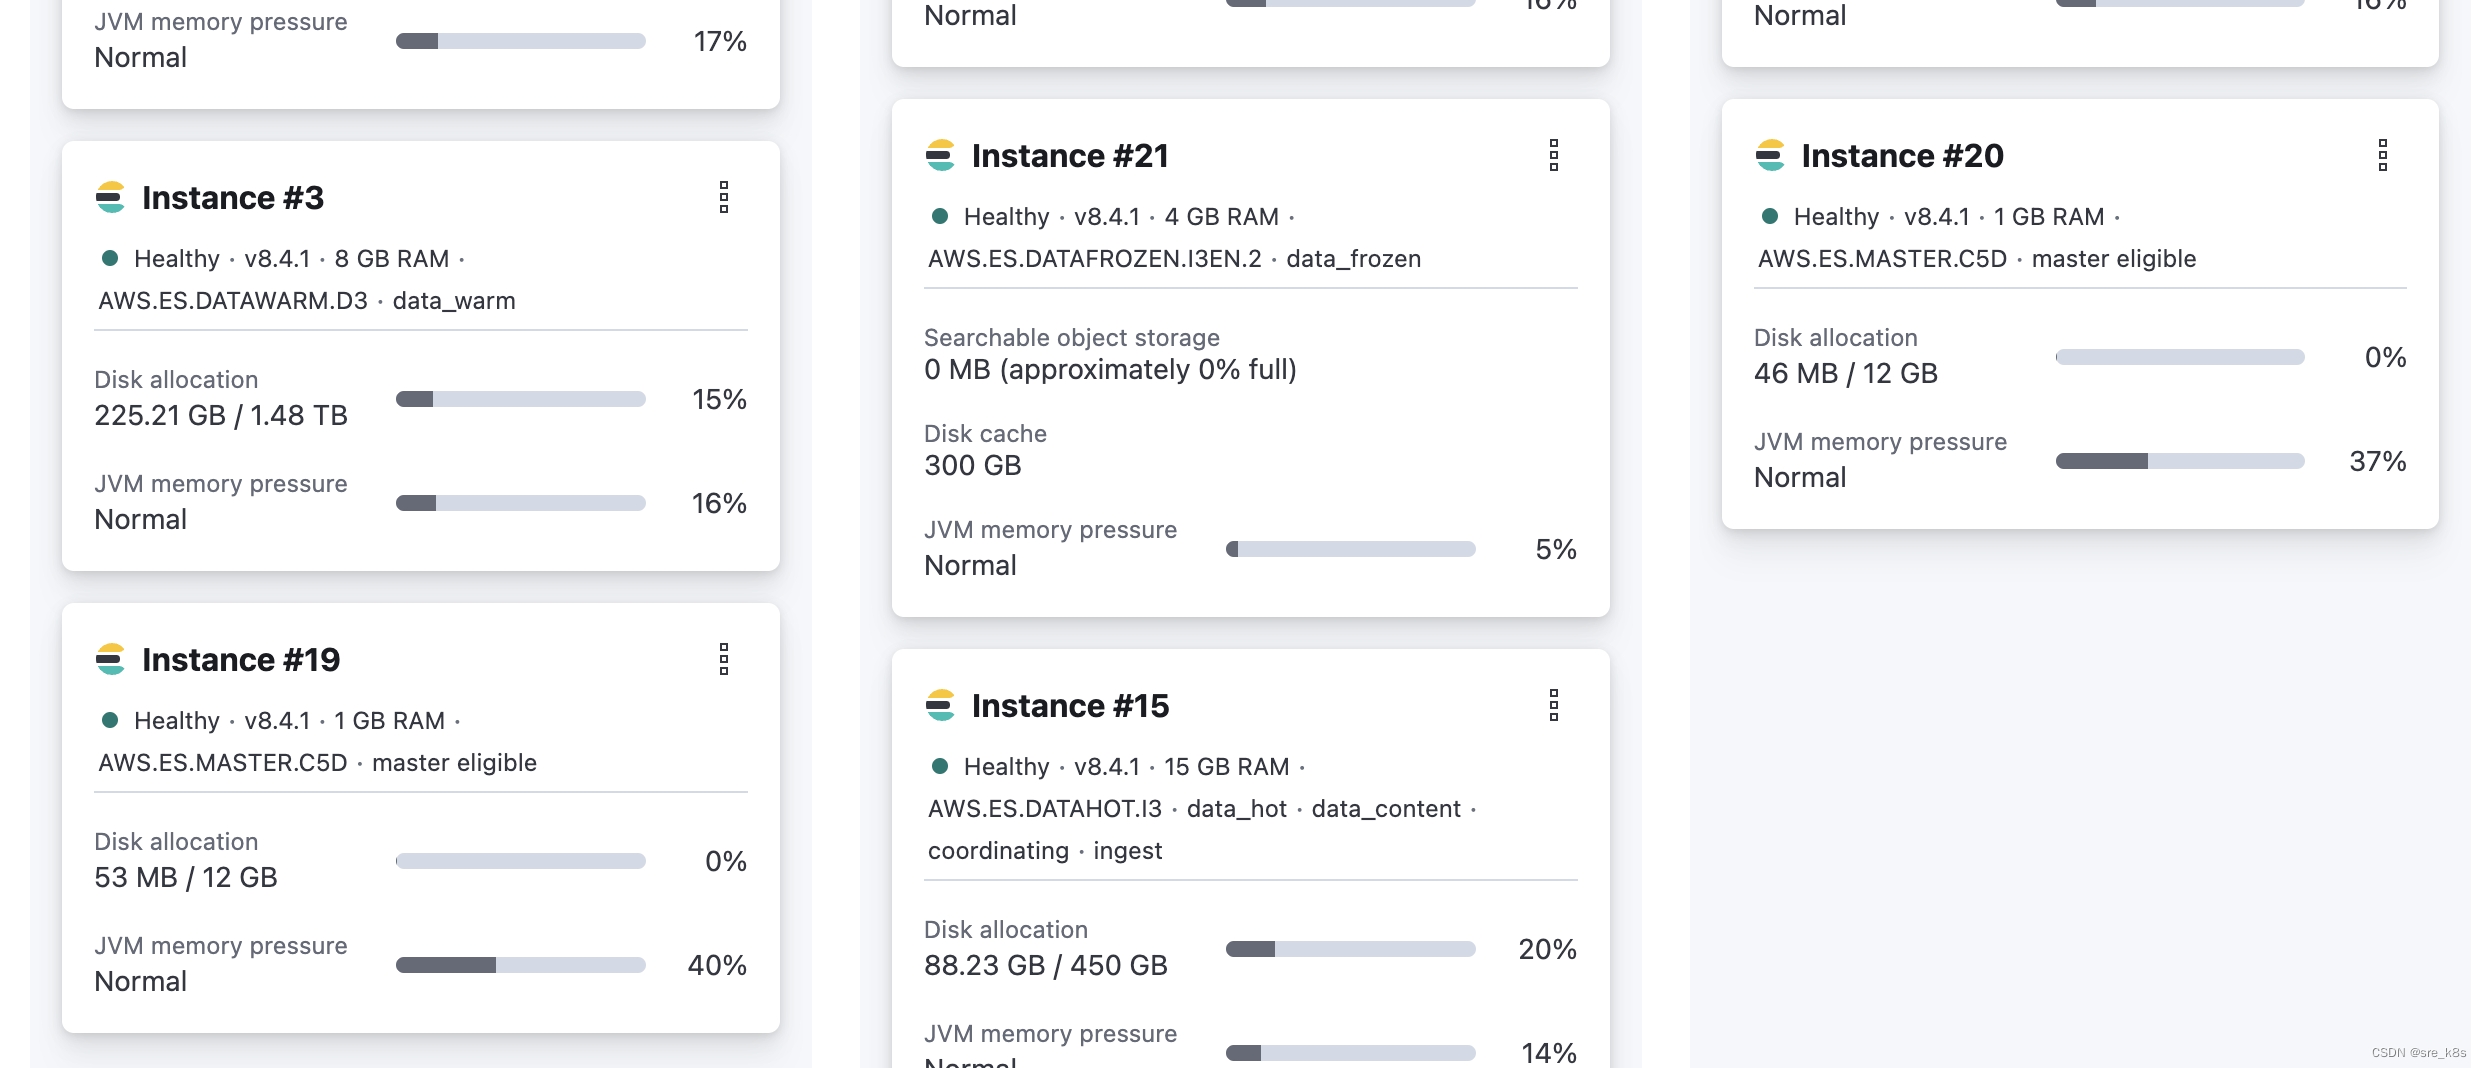Click the 15 GB RAM text on Instance #15

pyautogui.click(x=1227, y=767)
